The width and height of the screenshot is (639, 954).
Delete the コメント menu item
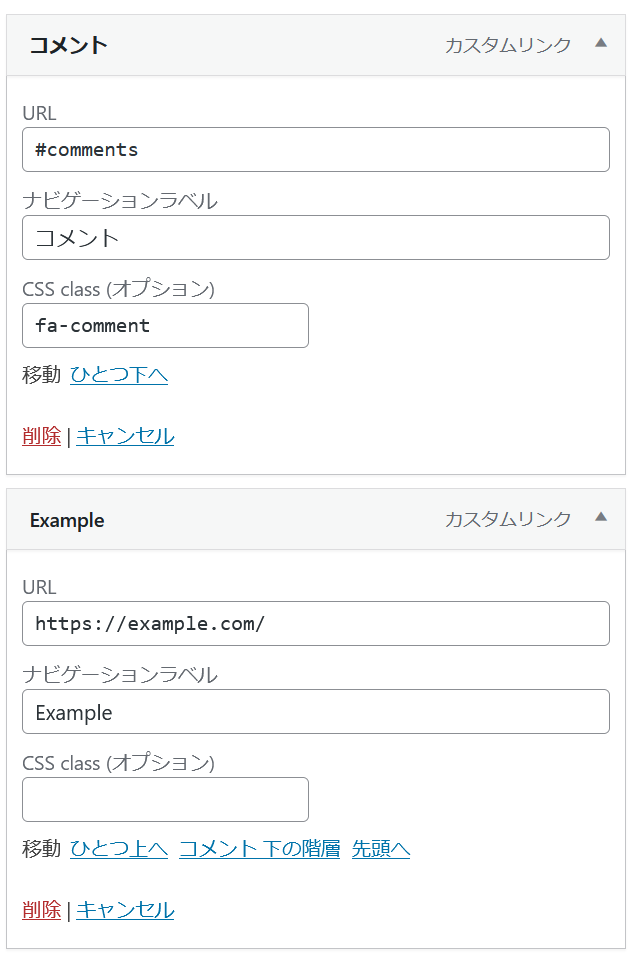point(41,436)
